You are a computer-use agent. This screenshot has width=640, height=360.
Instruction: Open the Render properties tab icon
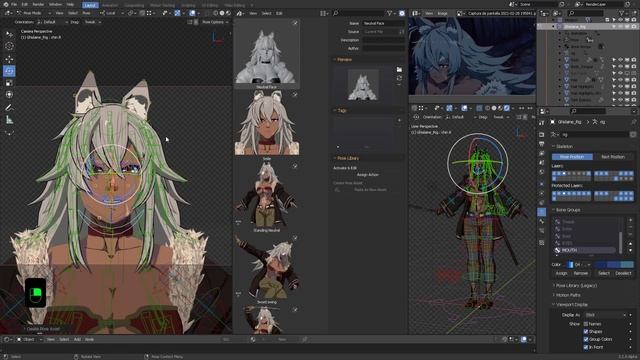(x=542, y=134)
